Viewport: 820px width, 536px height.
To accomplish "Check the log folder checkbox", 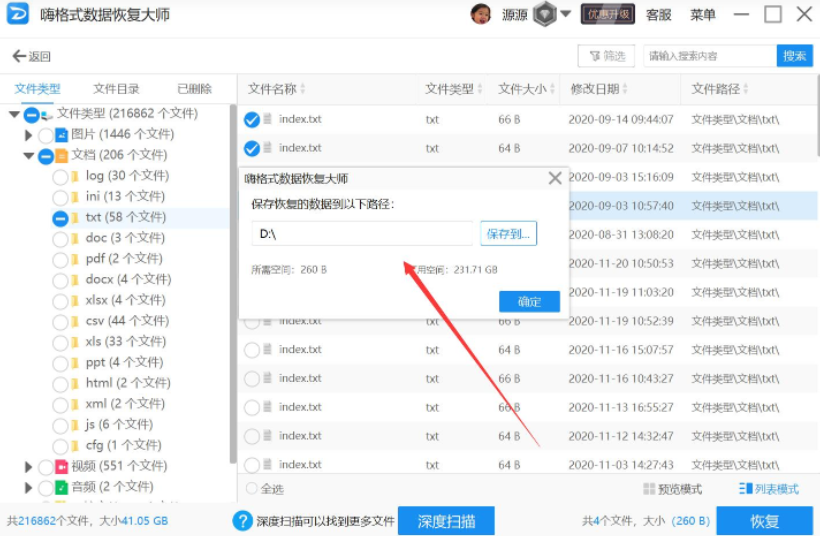I will click(x=60, y=177).
